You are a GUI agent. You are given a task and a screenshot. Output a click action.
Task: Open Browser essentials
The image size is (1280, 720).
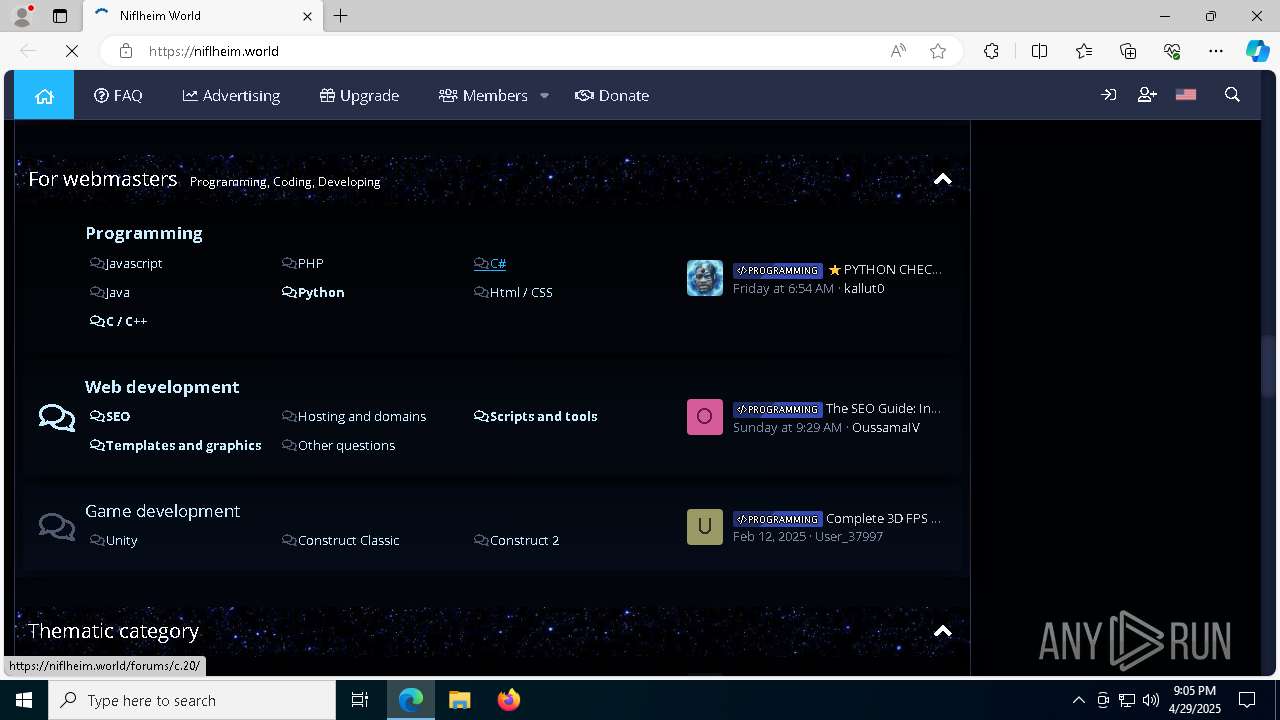(1172, 51)
